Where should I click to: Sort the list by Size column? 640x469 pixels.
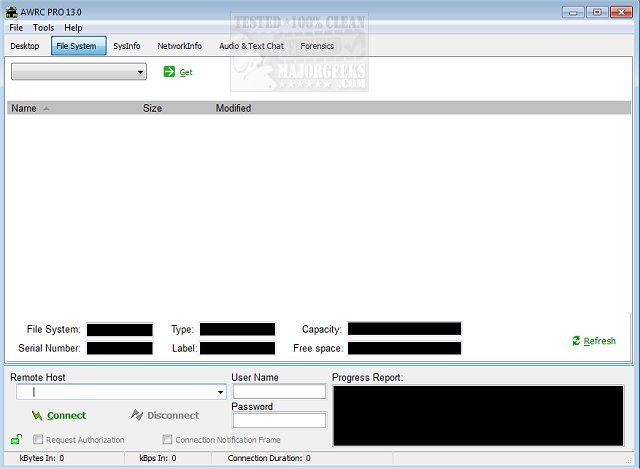pyautogui.click(x=152, y=108)
